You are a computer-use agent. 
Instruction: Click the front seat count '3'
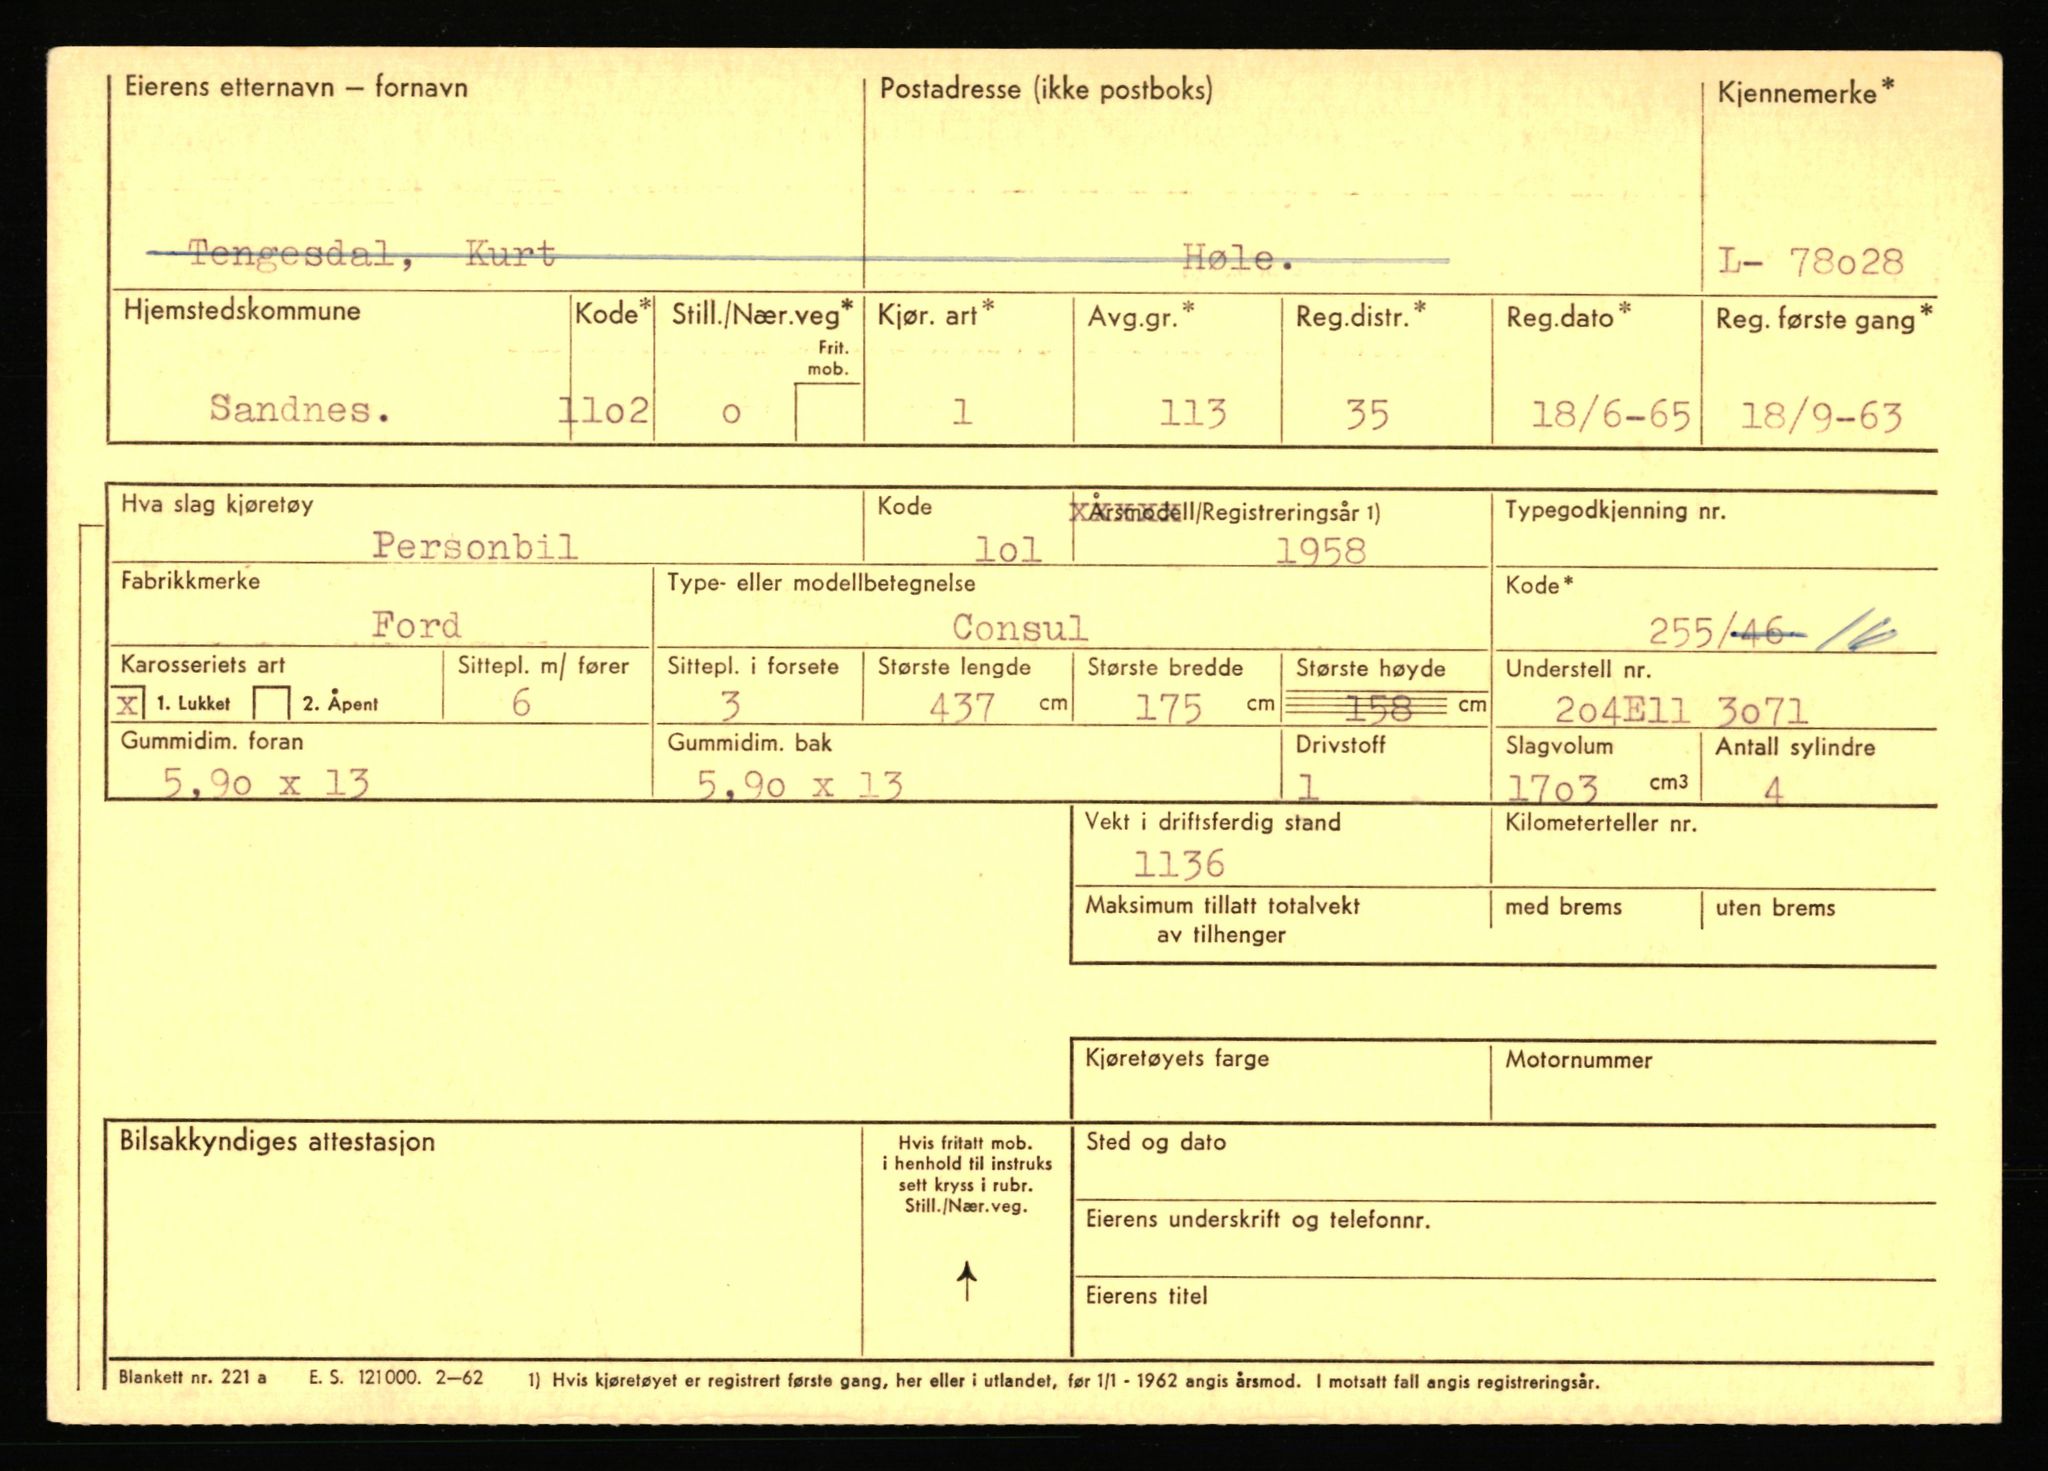coord(731,706)
